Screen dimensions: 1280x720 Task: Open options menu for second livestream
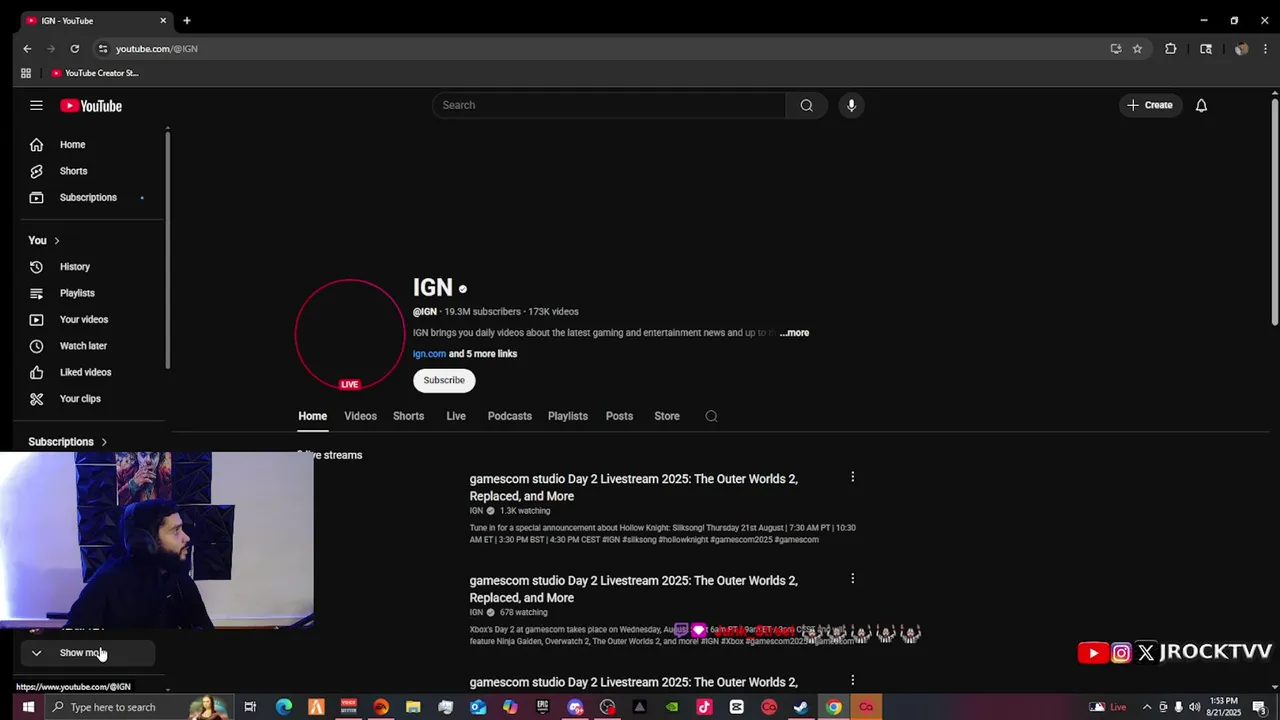coord(852,579)
